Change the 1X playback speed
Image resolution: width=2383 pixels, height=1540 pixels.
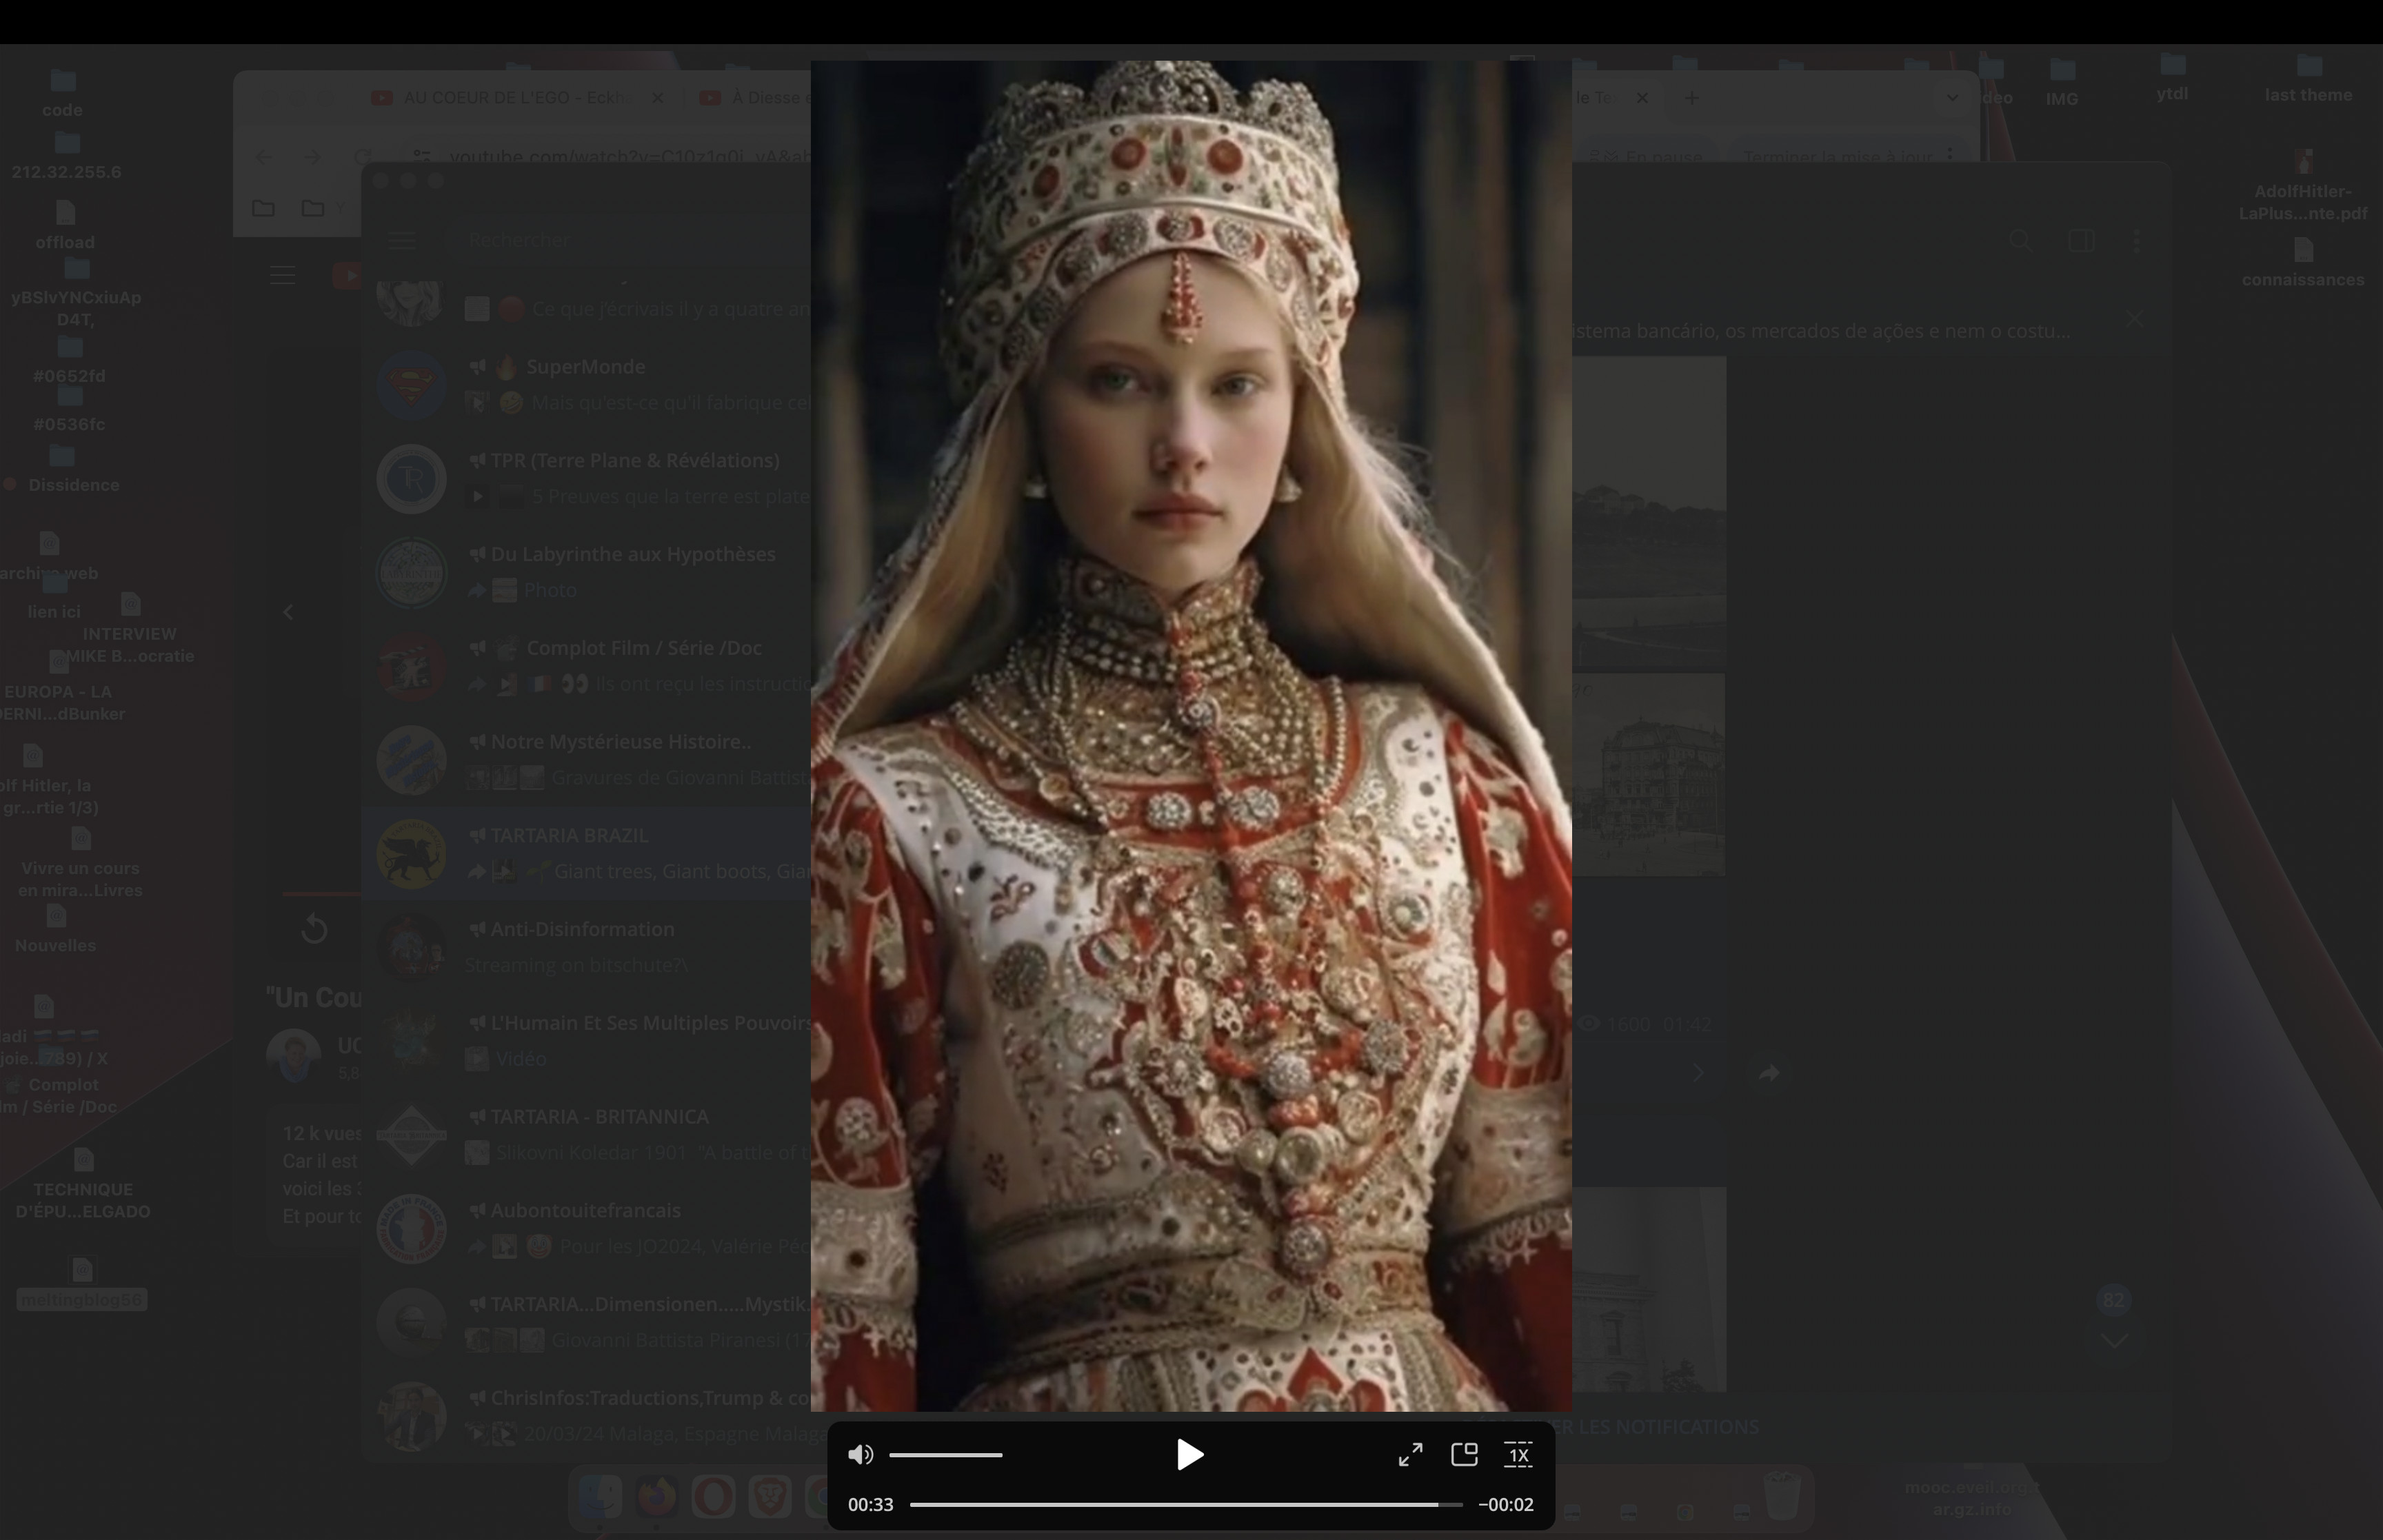coord(1518,1455)
